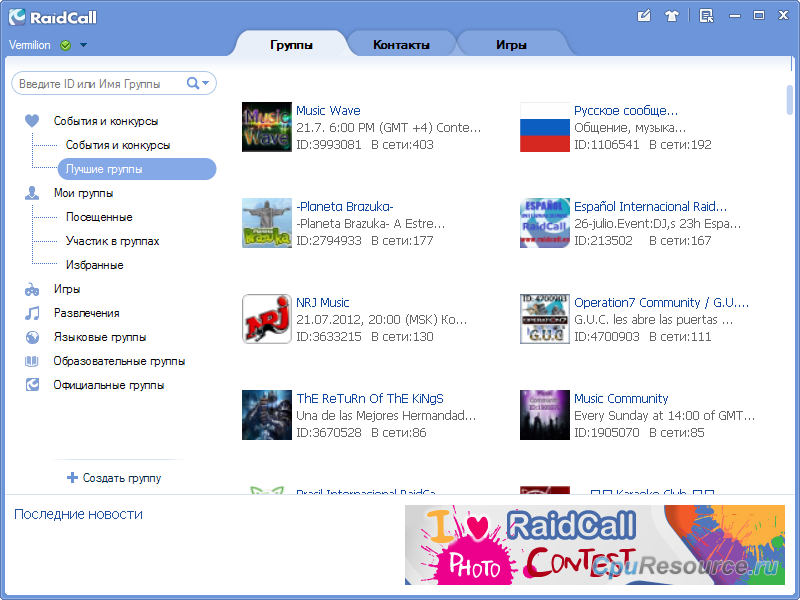Select Игры category in sidebar
Viewport: 800px width, 600px height.
click(x=67, y=289)
